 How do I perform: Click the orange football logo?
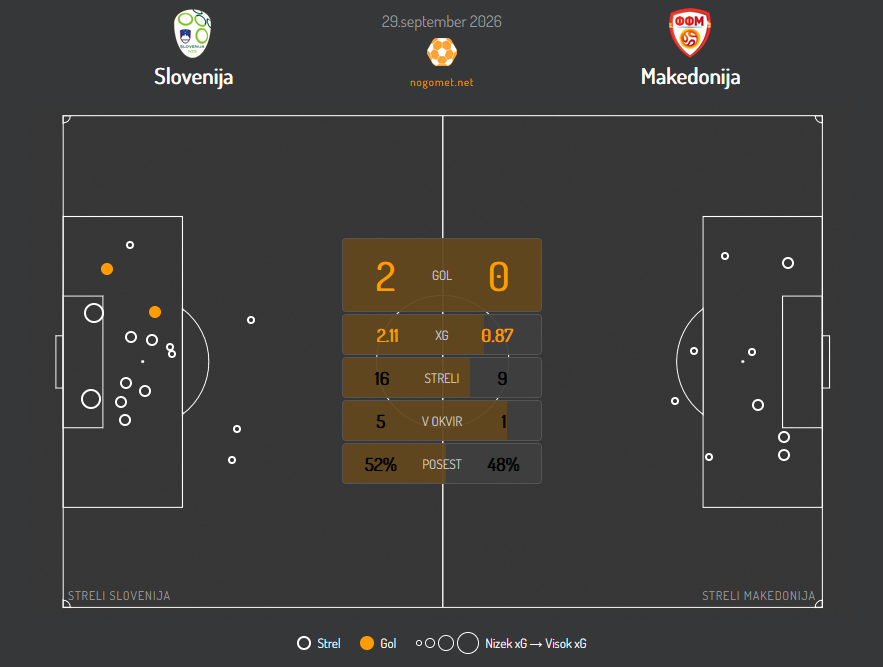(x=442, y=52)
